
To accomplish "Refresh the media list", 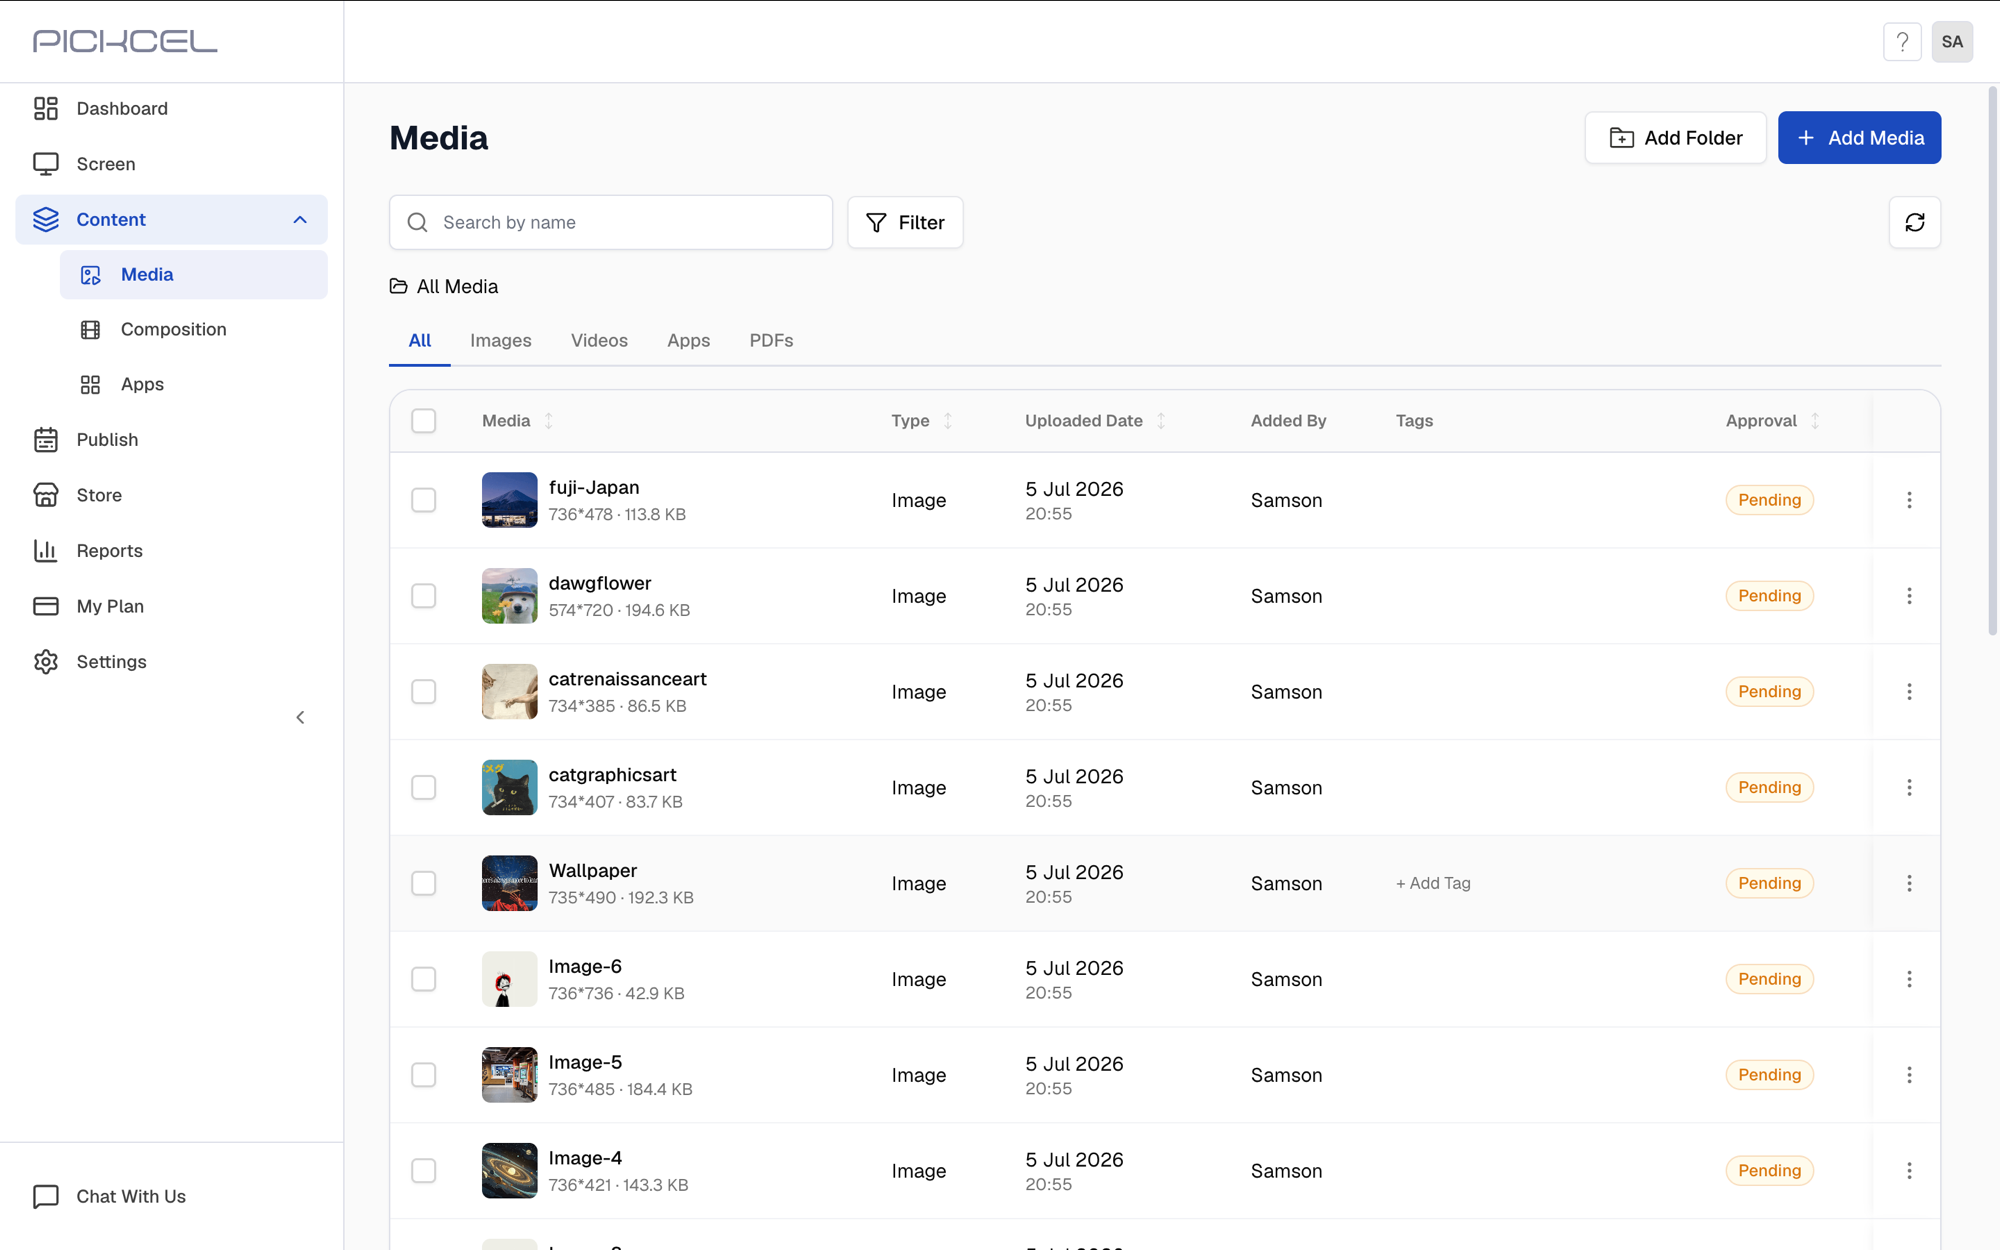I will tap(1915, 222).
